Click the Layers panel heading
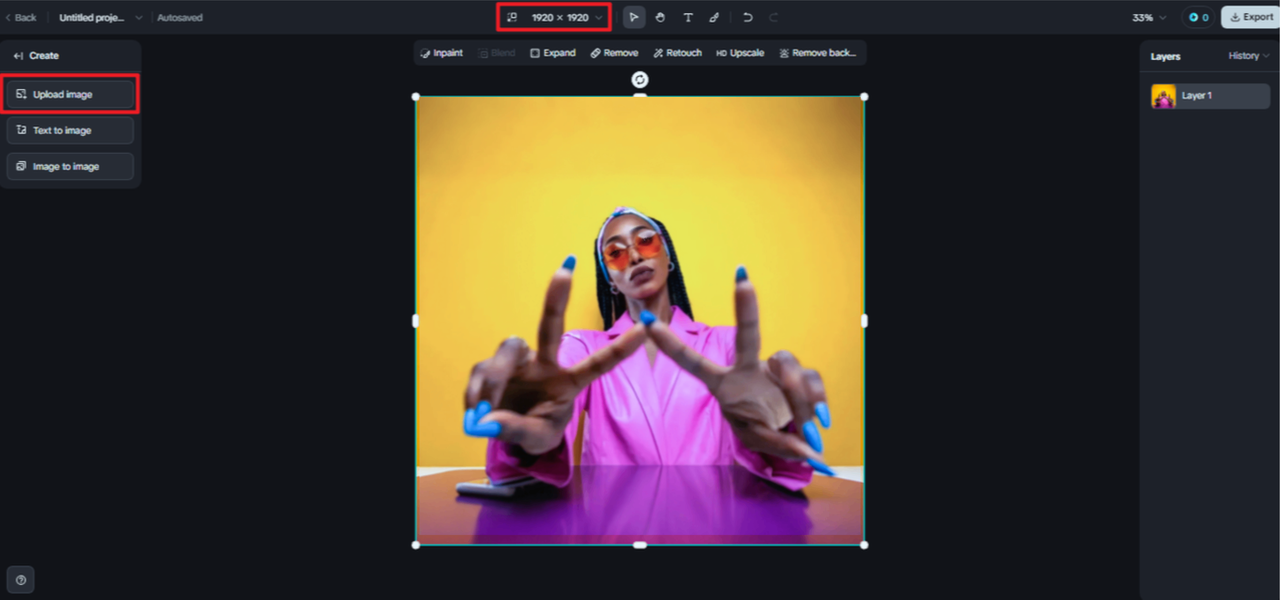 point(1165,56)
